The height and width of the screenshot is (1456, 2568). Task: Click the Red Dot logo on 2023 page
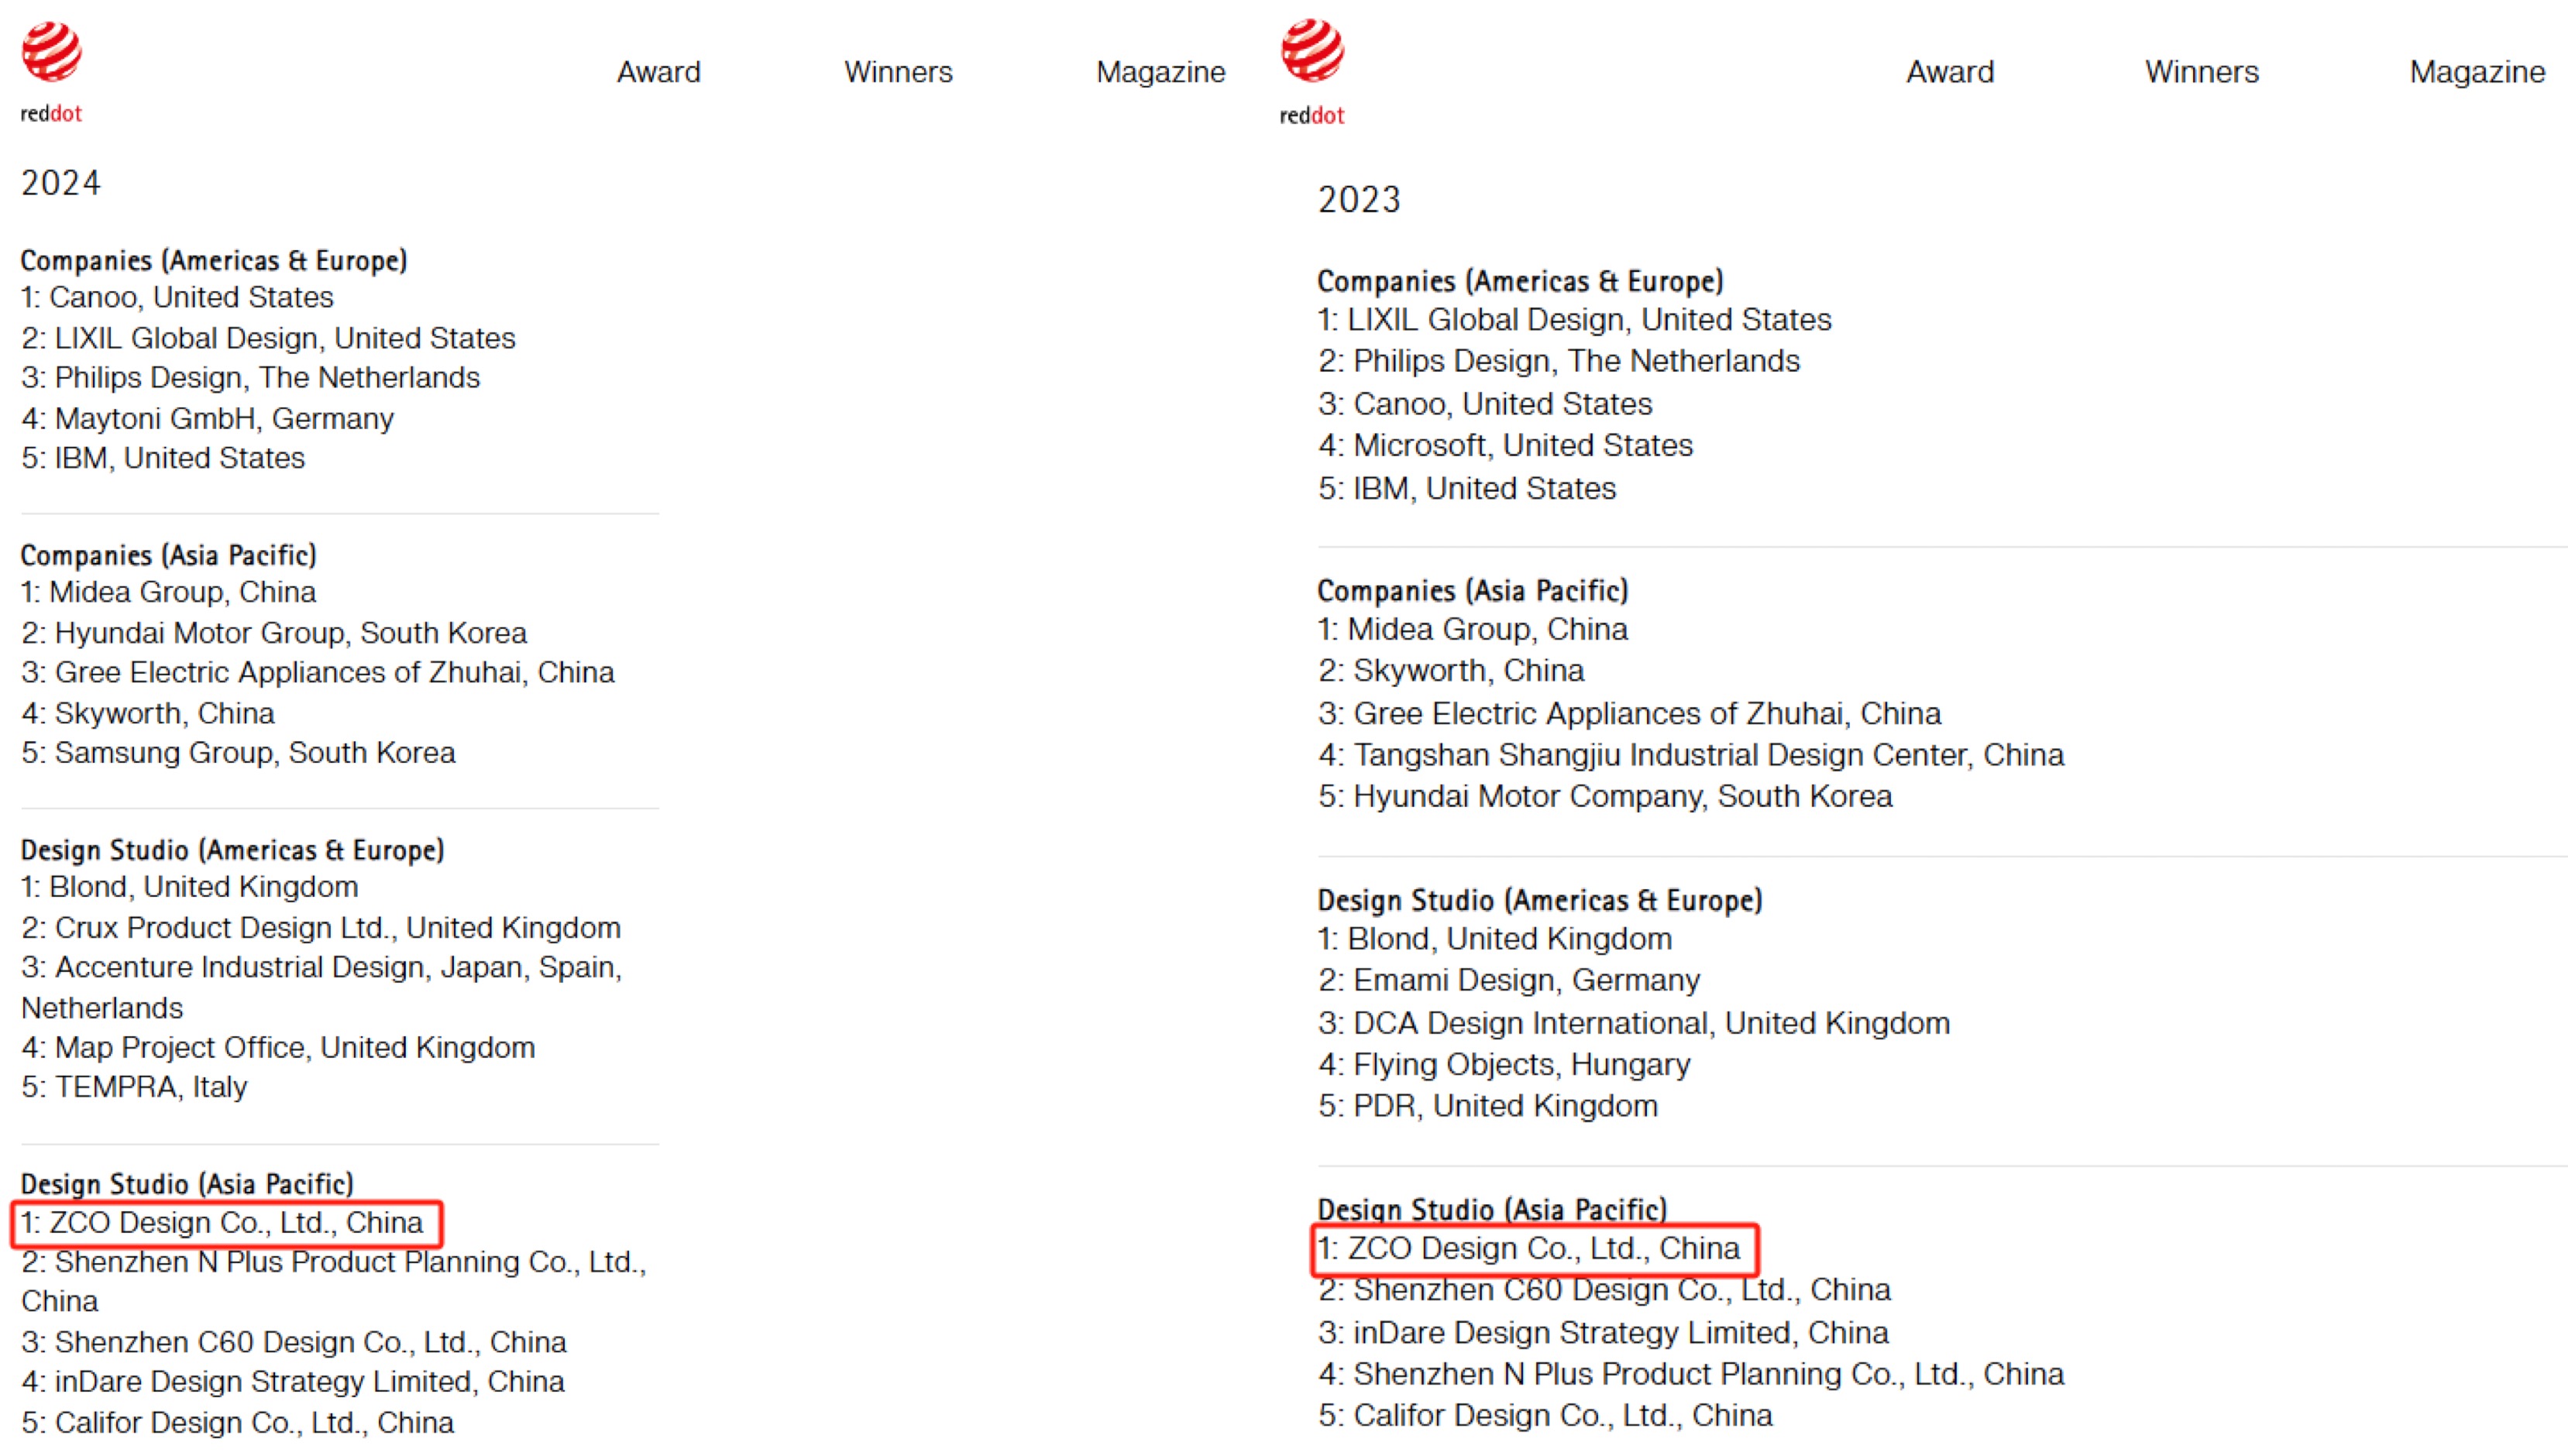coord(1312,72)
